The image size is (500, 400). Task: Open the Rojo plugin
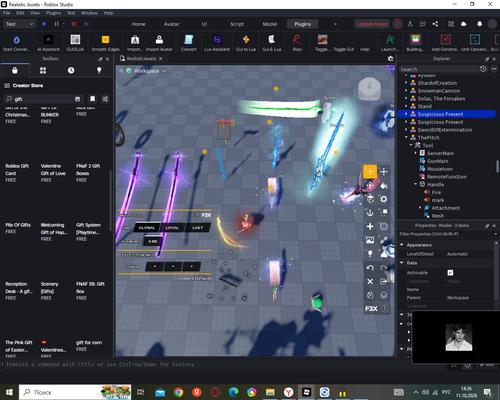point(297,43)
